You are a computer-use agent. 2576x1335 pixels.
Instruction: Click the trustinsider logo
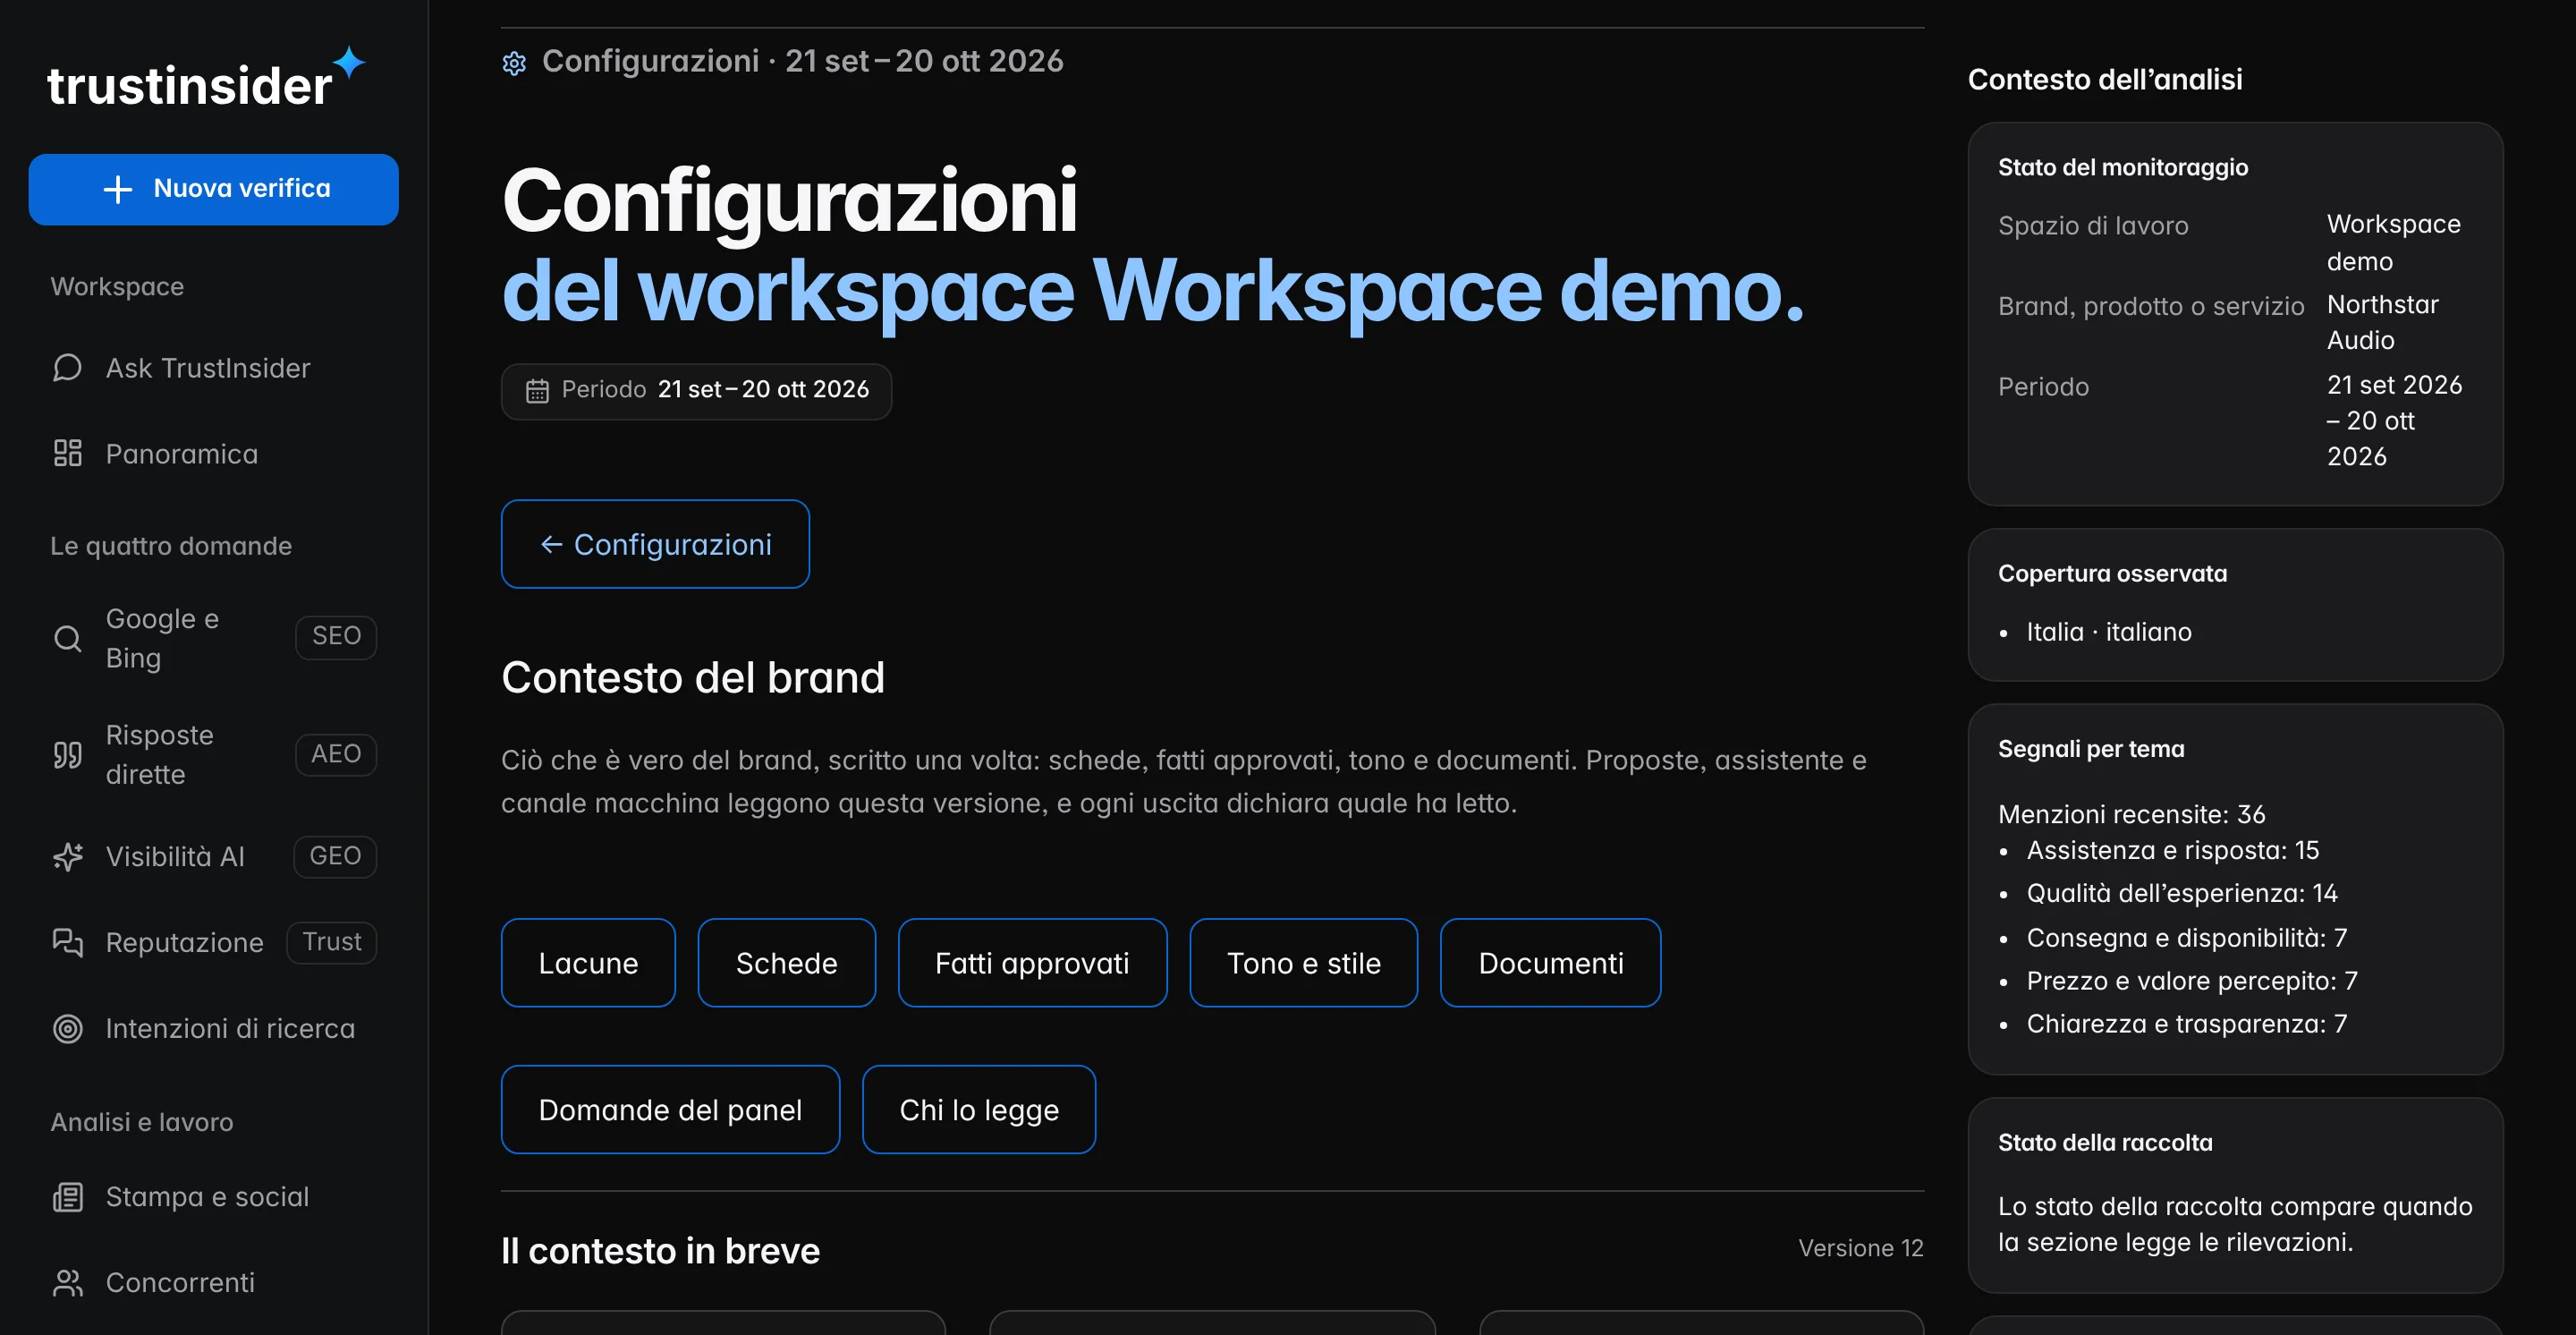206,78
